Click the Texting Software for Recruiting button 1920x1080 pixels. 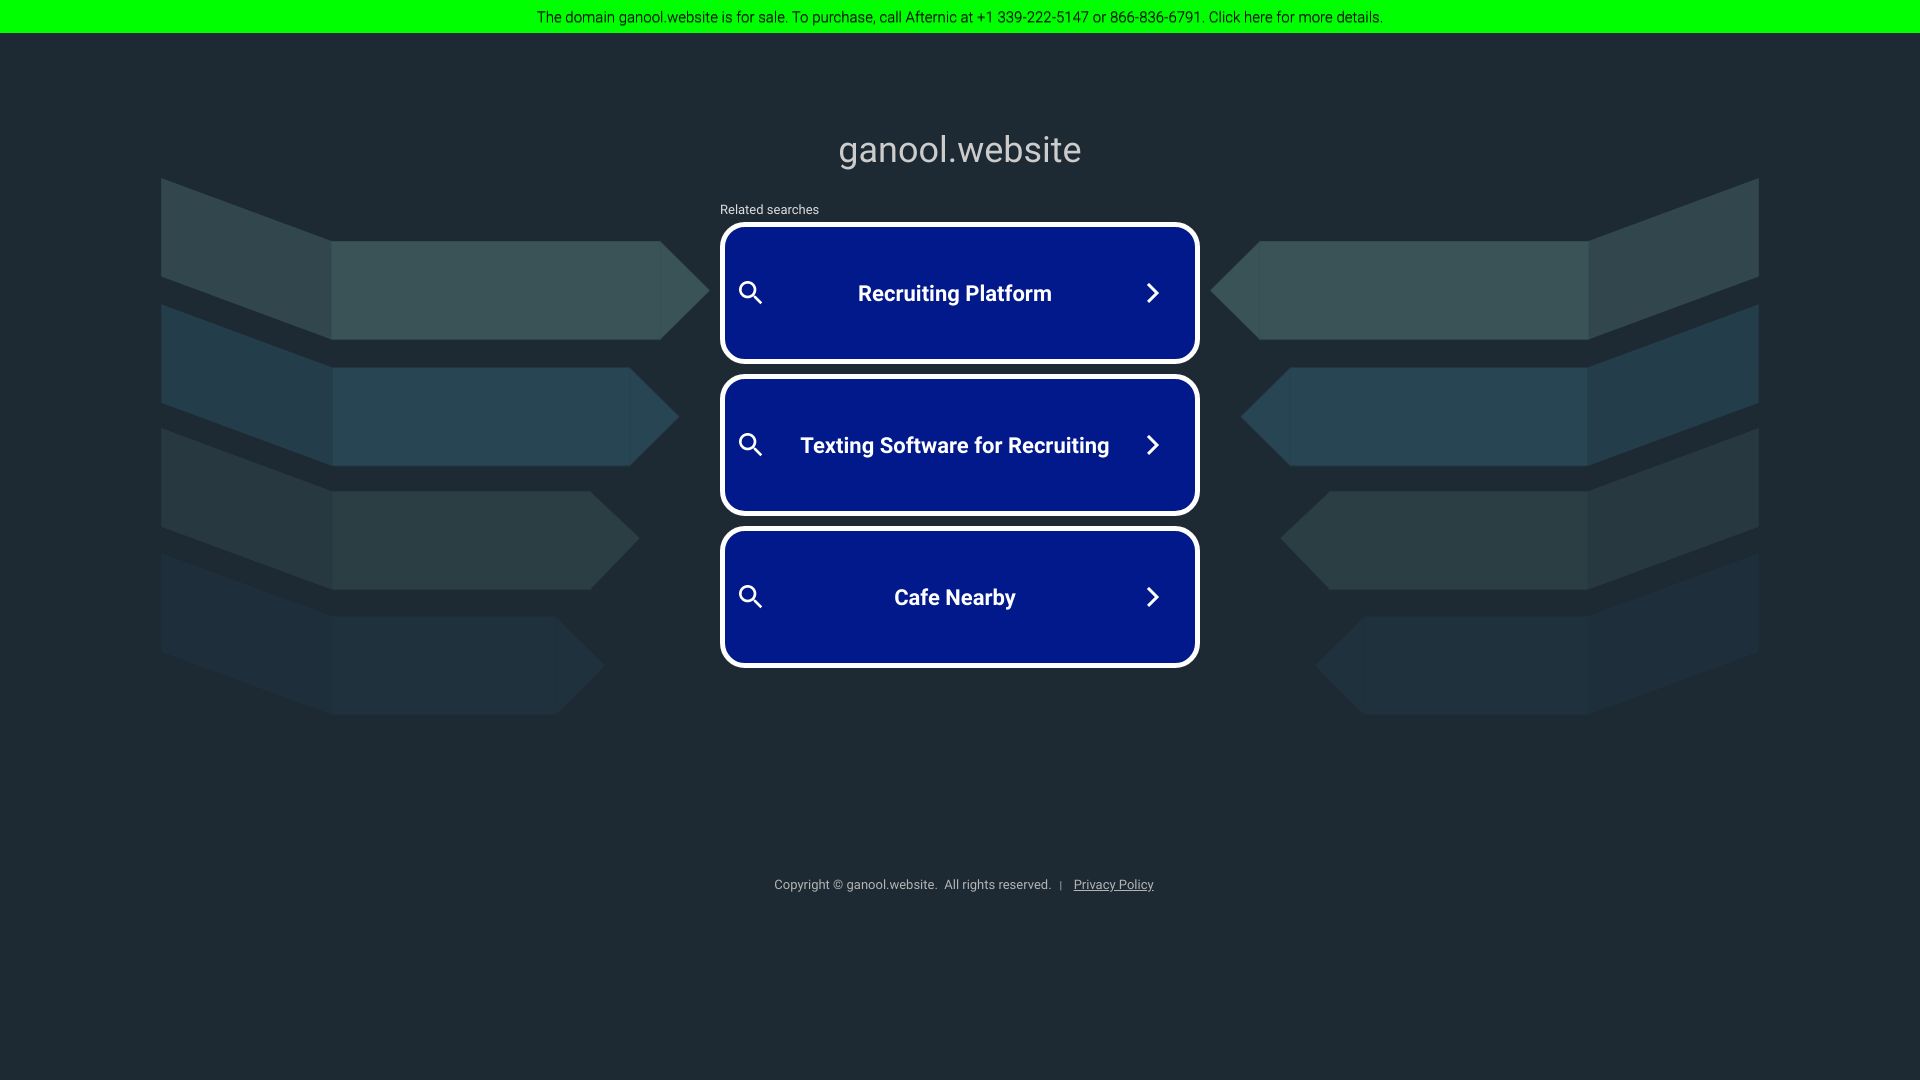(960, 446)
